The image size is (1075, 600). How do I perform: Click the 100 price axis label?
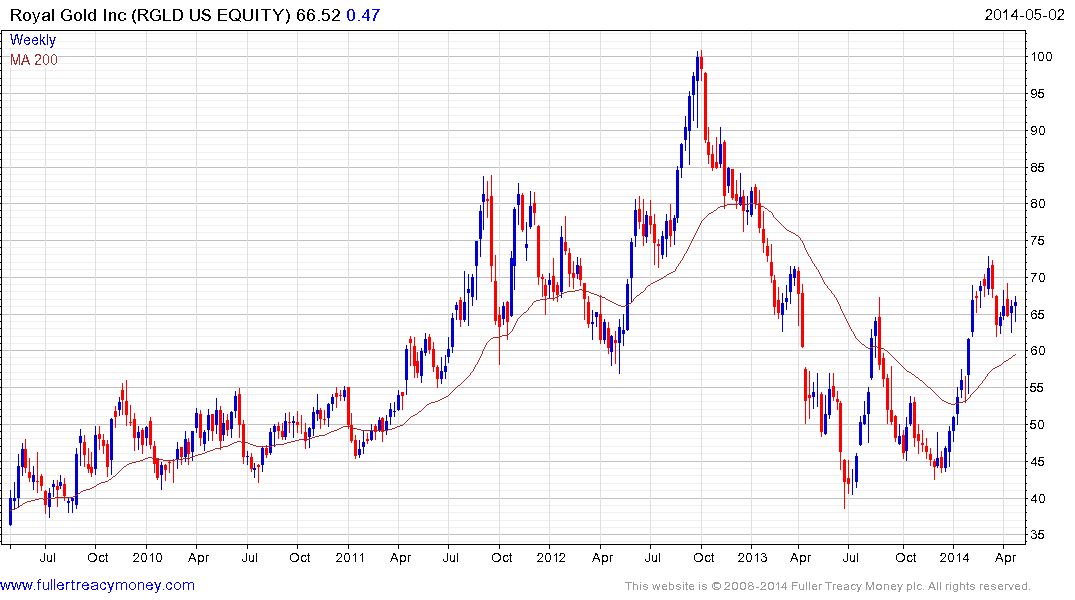(1042, 57)
